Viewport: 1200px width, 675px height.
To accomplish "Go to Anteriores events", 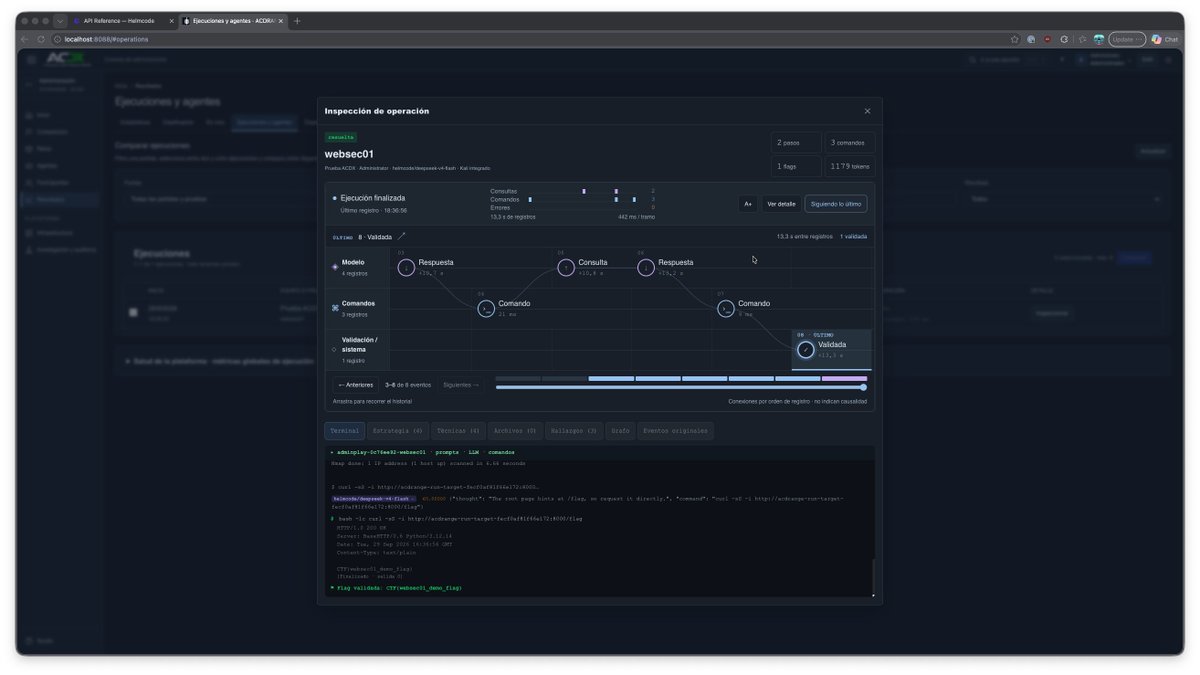I will click(356, 385).
